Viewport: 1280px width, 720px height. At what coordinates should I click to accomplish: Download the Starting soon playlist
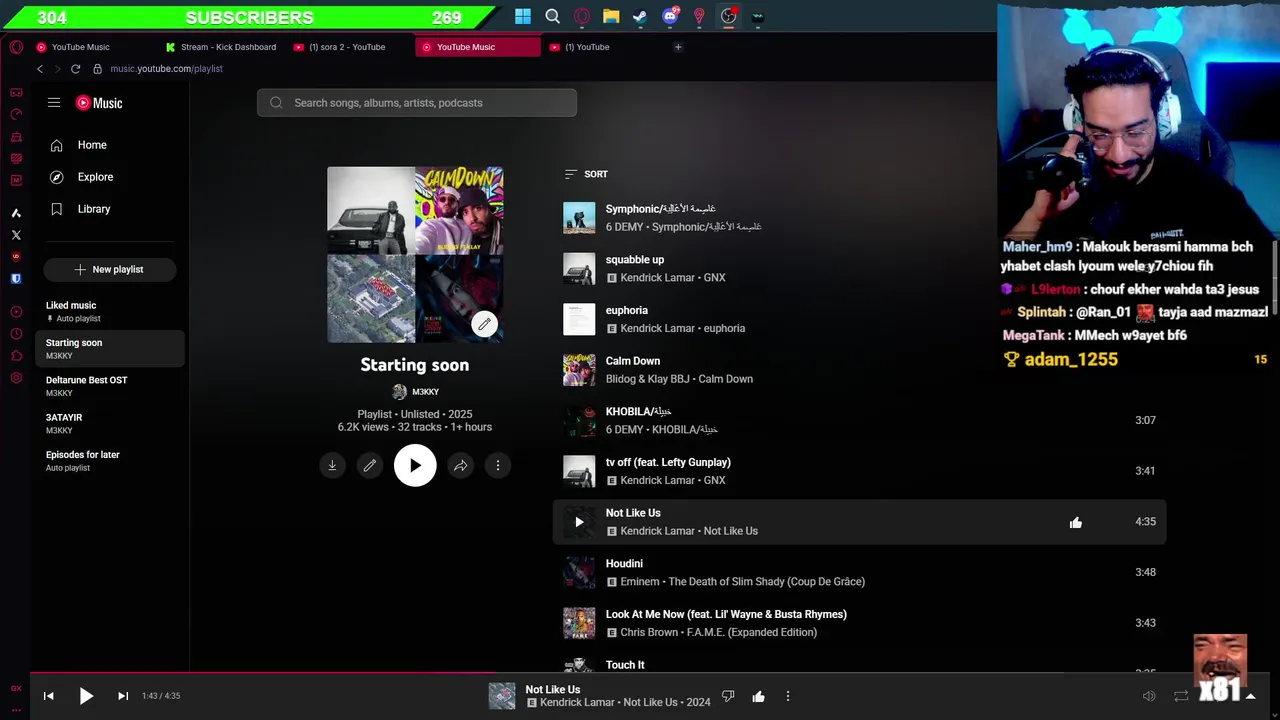[x=332, y=465]
